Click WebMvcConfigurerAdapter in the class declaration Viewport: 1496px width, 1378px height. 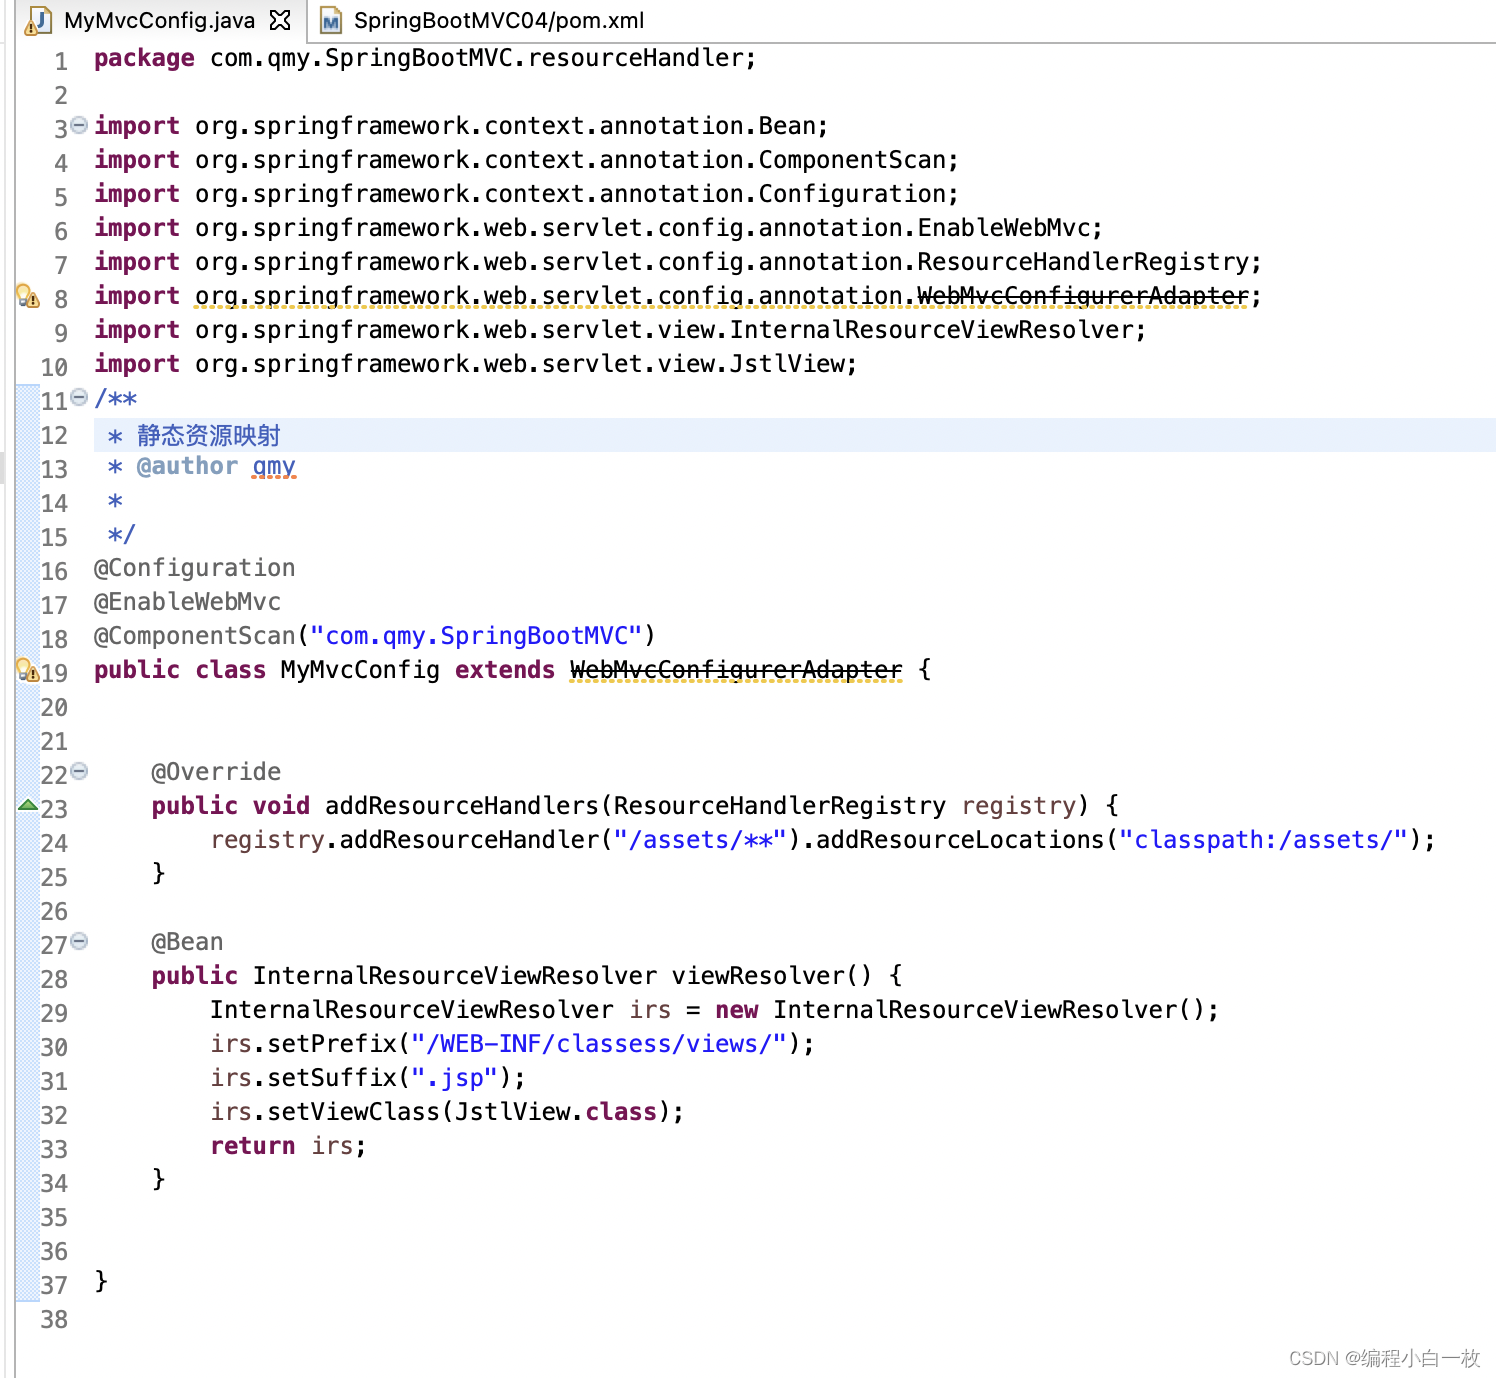[x=736, y=670]
